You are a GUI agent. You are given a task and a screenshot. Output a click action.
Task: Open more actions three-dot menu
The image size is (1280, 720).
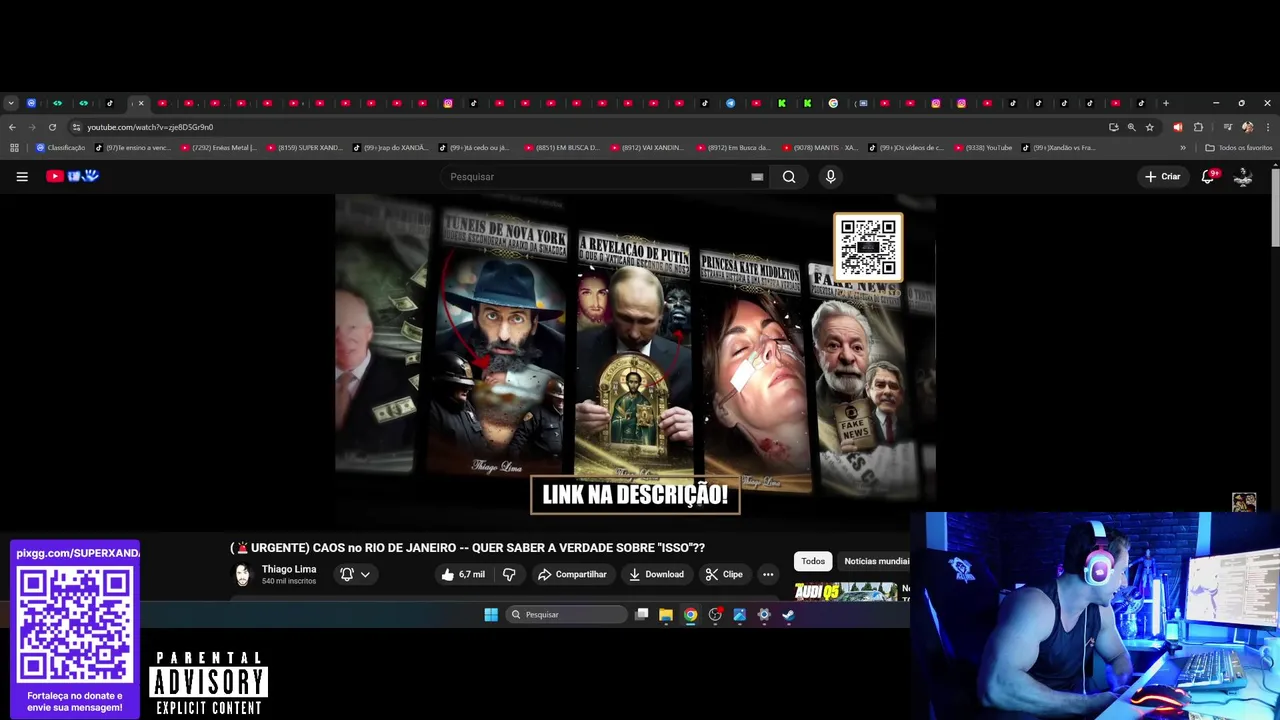(x=768, y=574)
